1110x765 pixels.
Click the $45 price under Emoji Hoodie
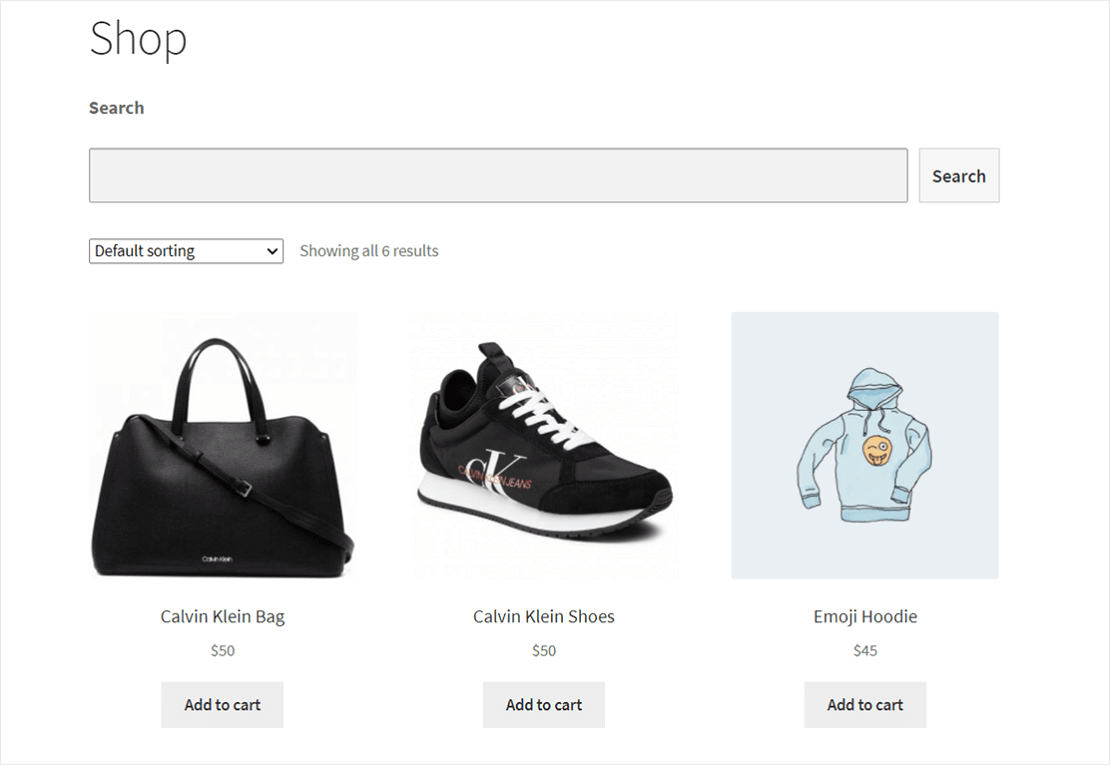(x=865, y=650)
